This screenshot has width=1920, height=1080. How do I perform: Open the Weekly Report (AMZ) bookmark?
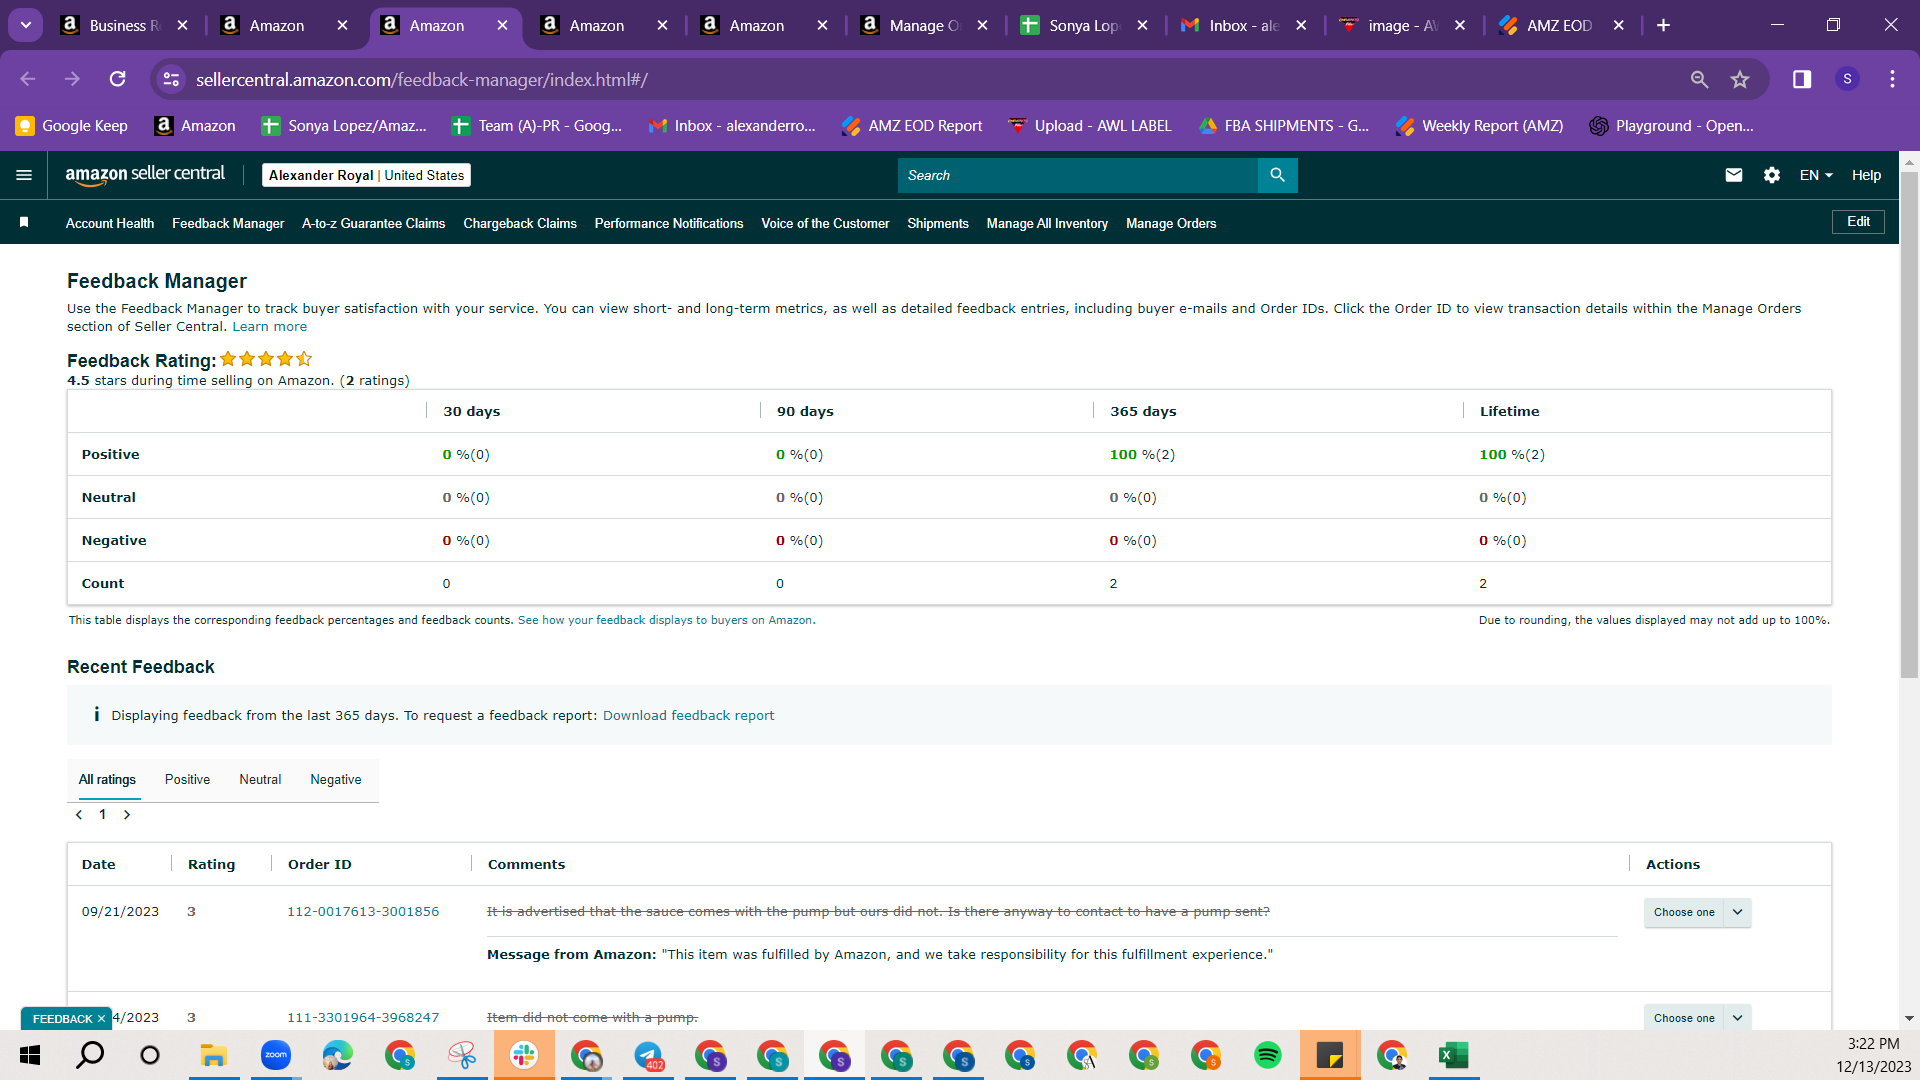1480,125
